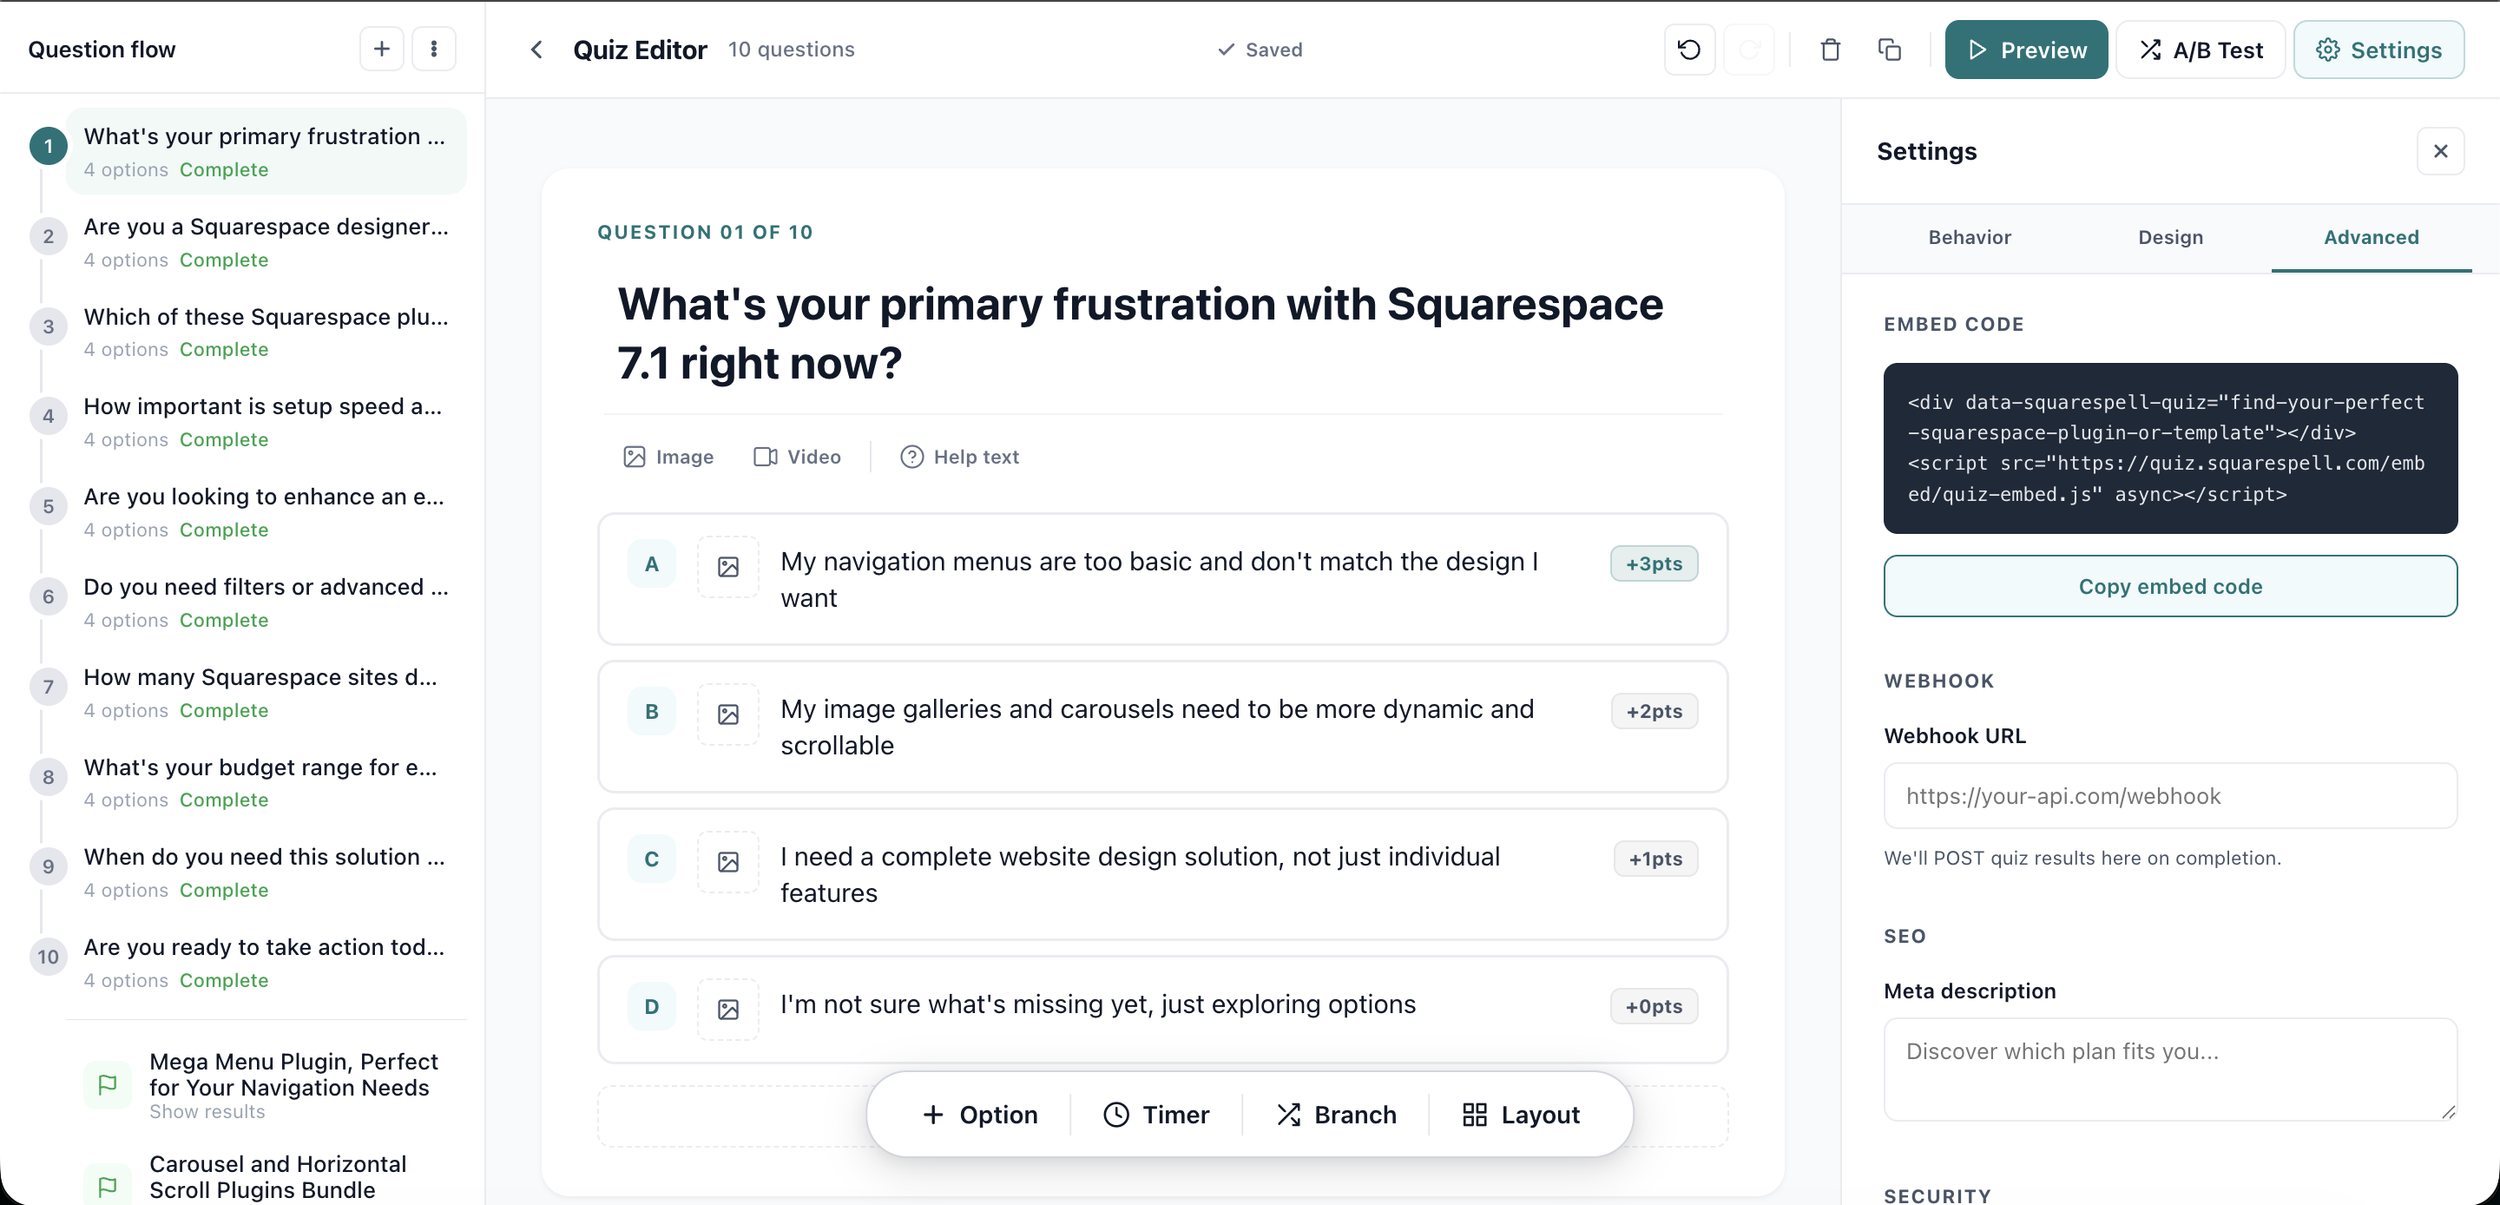Click the embed code block
Screen dimensions: 2500x1205
pyautogui.click(x=2170, y=448)
